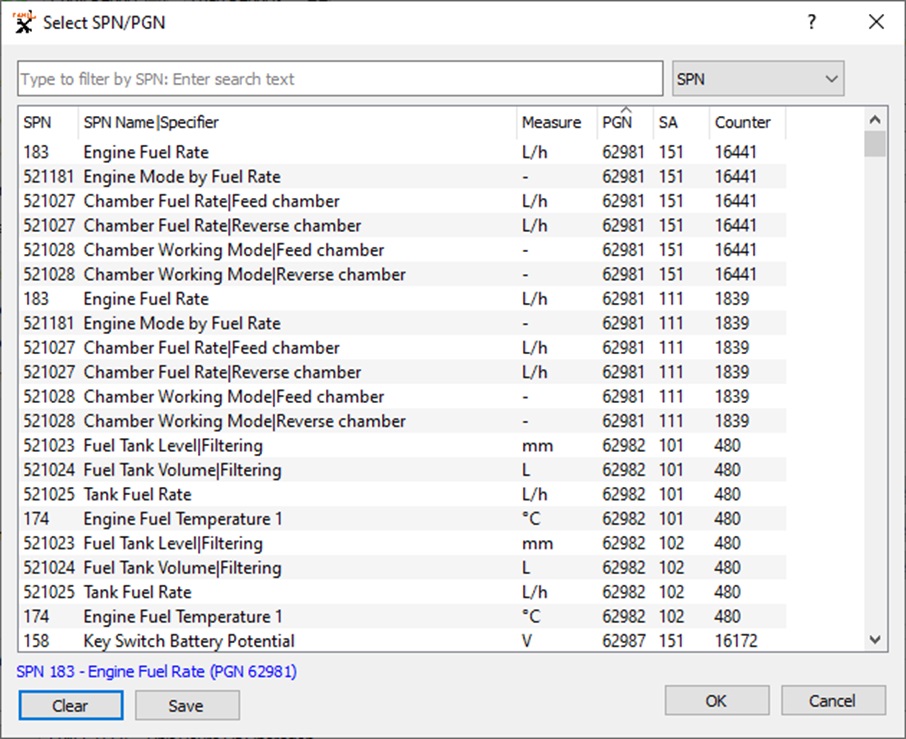Viewport: 906px width, 739px height.
Task: Select Chamber Working Mode|Feed chamber, SA 151
Action: tap(403, 250)
